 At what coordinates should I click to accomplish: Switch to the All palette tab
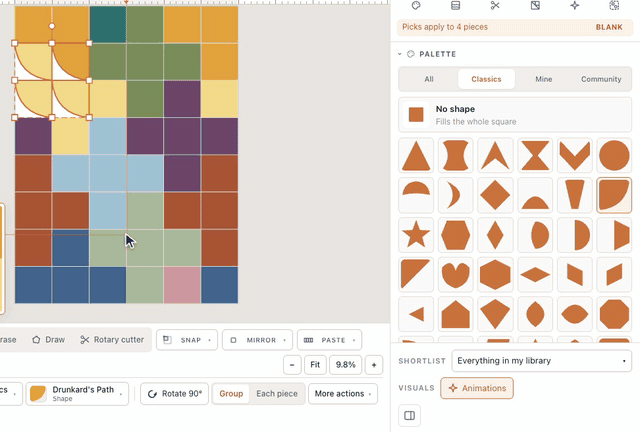[x=429, y=79]
